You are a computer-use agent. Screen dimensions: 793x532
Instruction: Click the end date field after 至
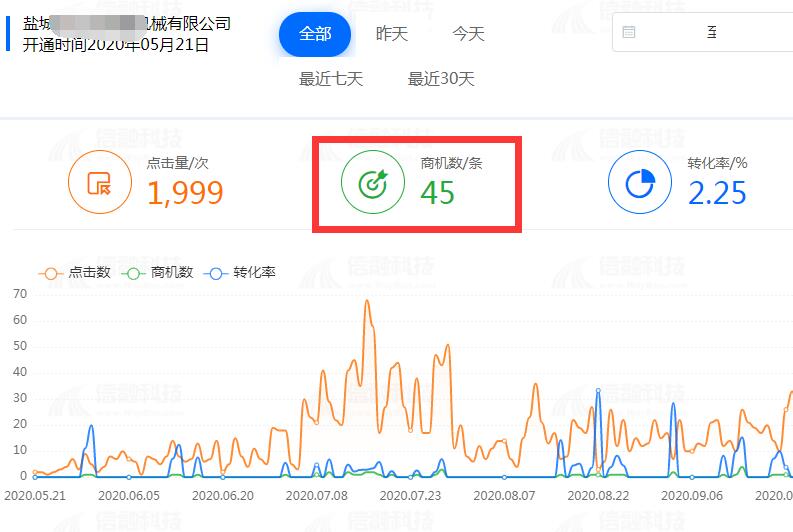click(x=760, y=32)
